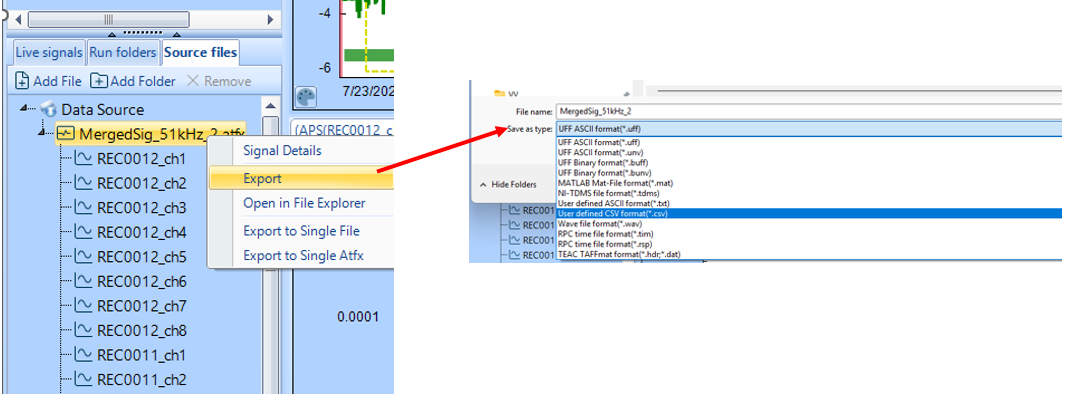Select signal REC0012_ch8
Screen dimensions: 1067x401
[x=142, y=330]
